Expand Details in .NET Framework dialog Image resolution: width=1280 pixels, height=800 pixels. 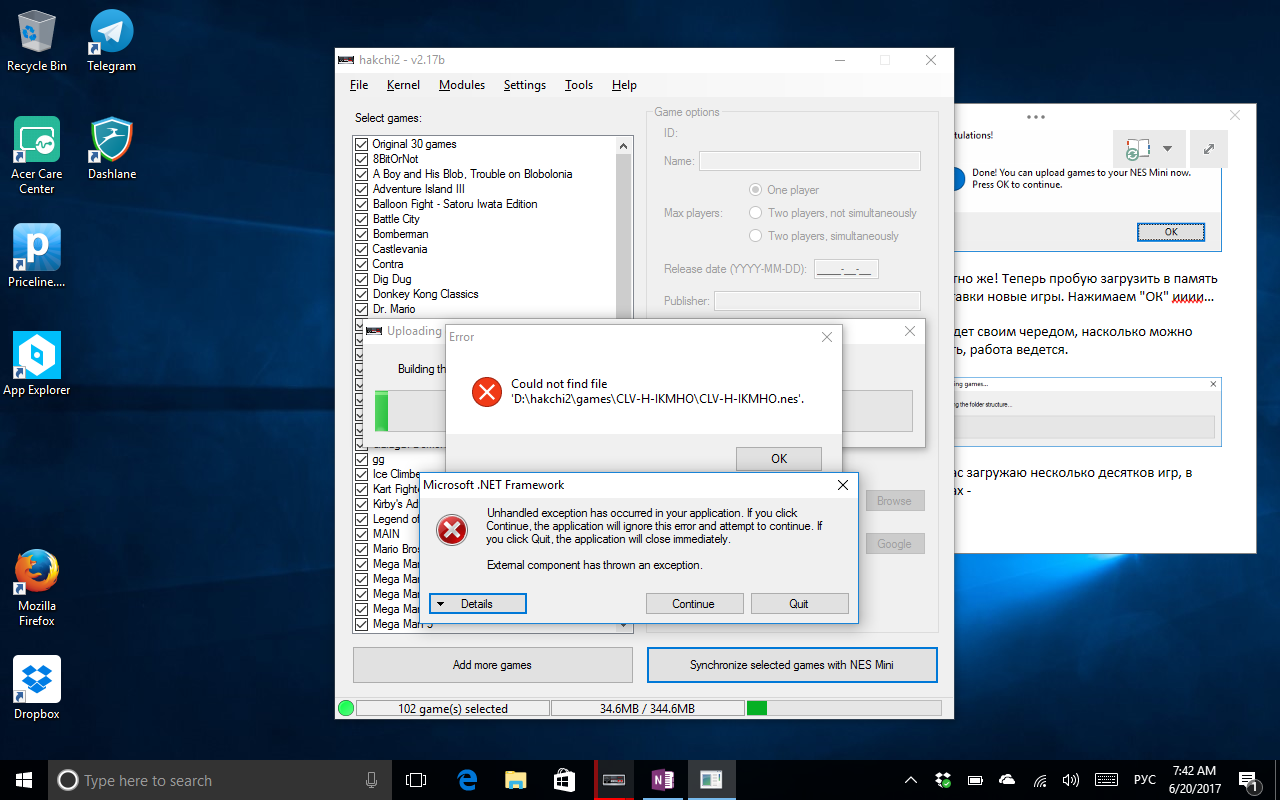coord(477,604)
